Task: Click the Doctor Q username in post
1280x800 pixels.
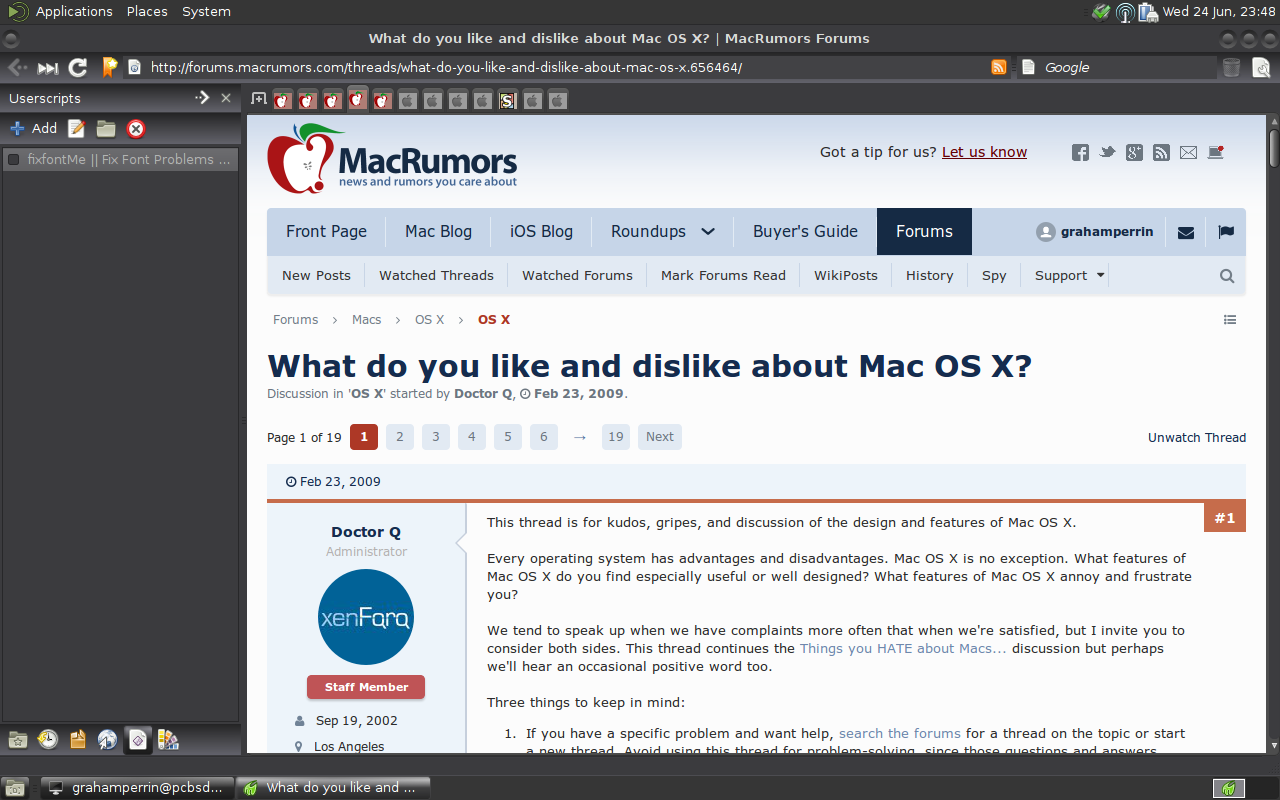Action: tap(366, 532)
